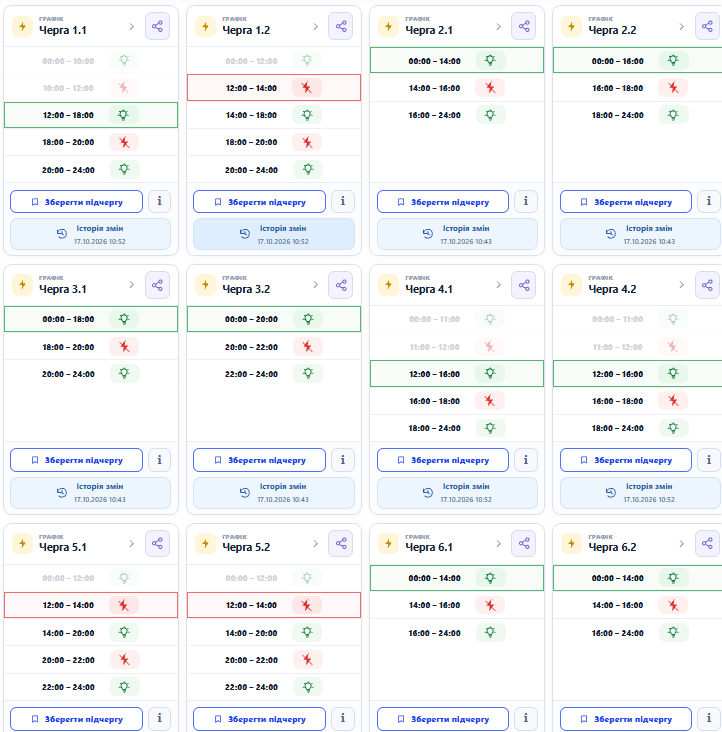722x732 pixels.
Task: Open change history for Черга 2.2
Action: [640, 234]
